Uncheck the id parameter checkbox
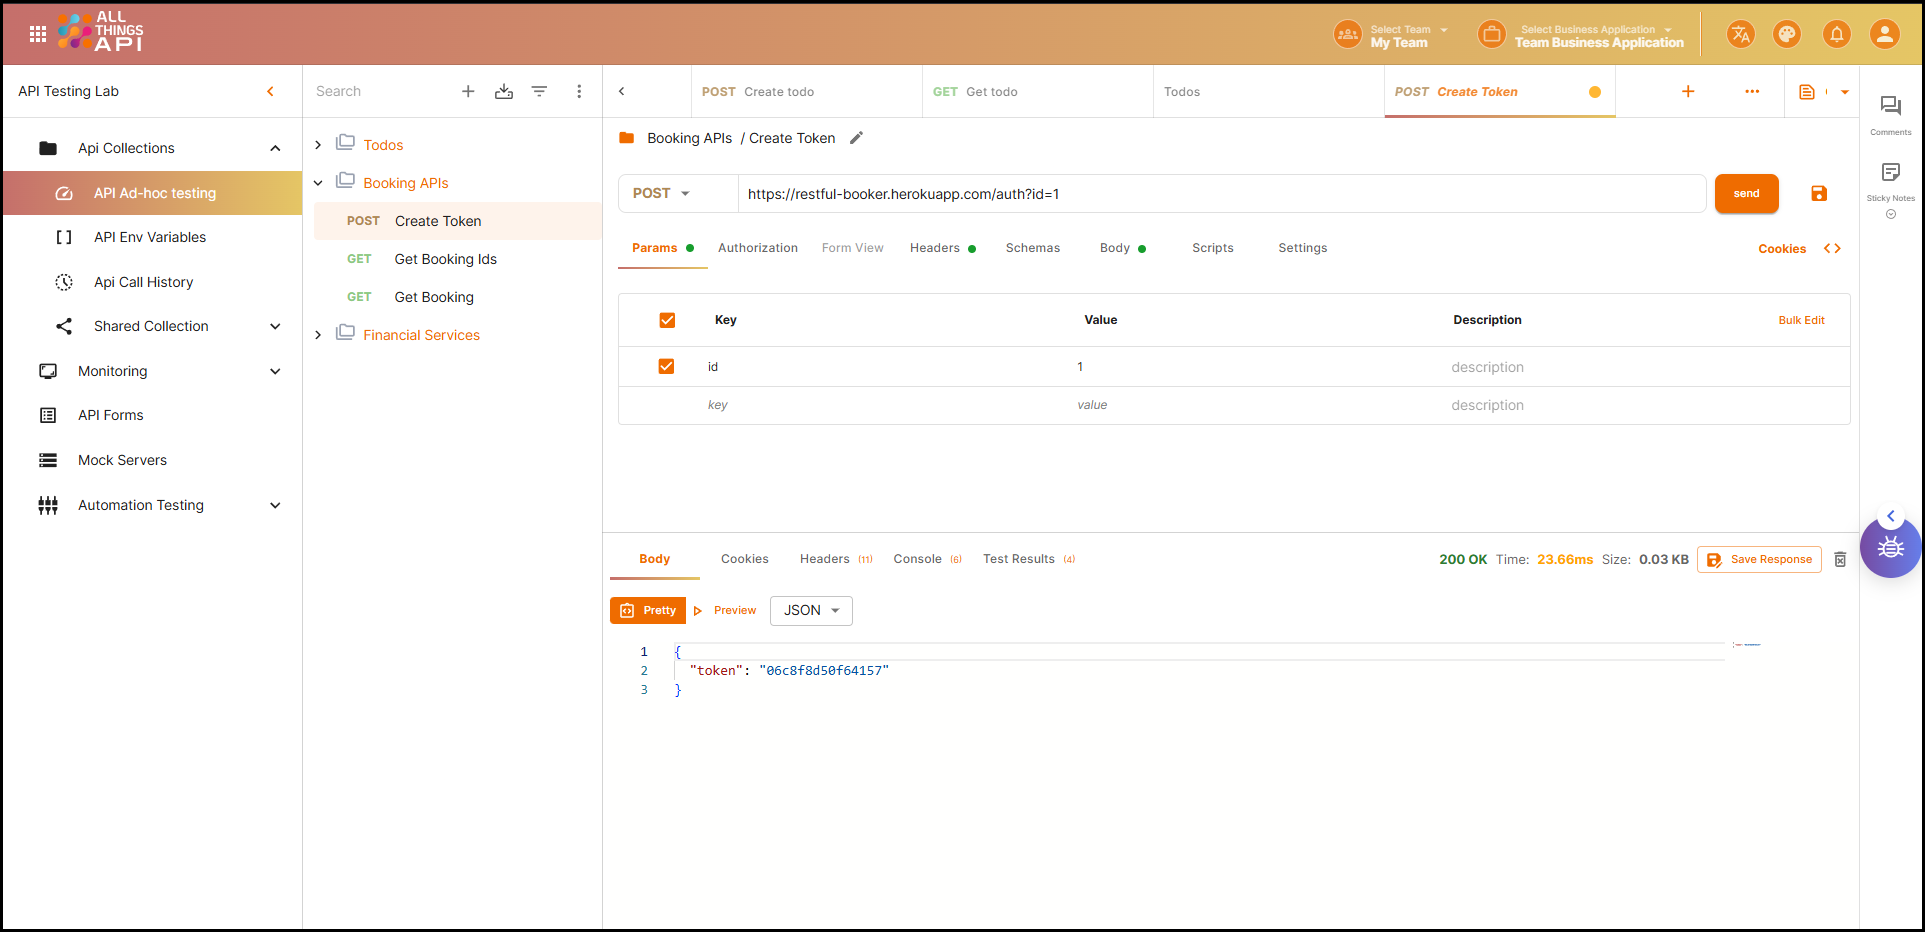This screenshot has height=932, width=1925. (x=666, y=367)
